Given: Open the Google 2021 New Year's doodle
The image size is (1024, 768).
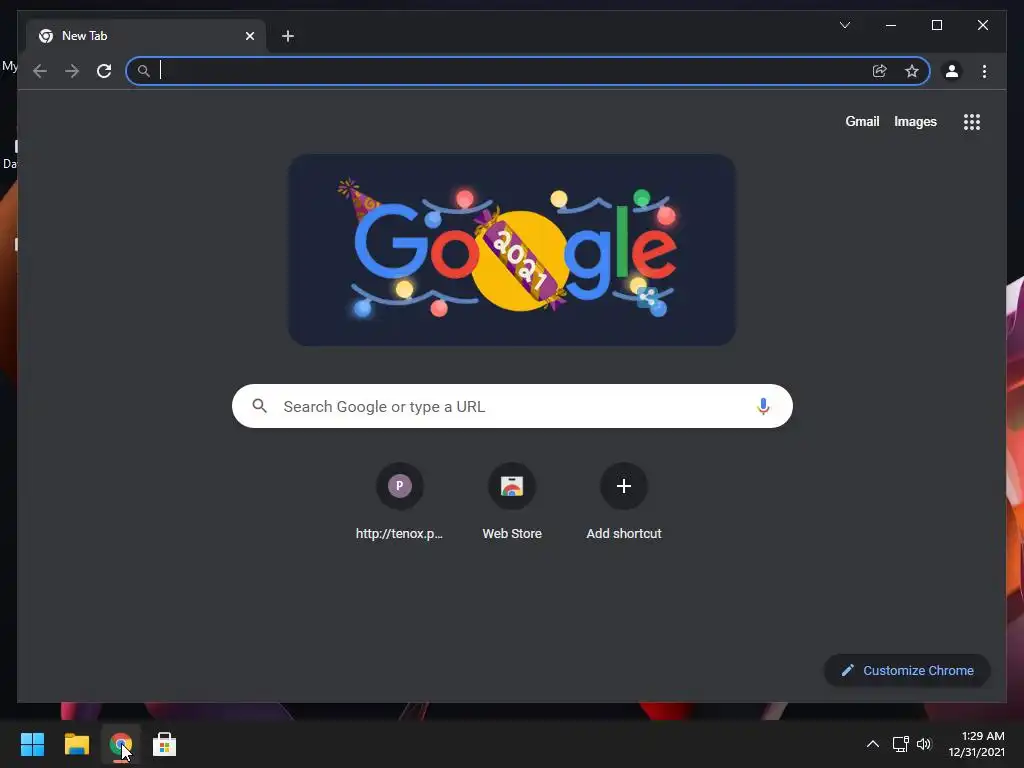Looking at the screenshot, I should (512, 250).
